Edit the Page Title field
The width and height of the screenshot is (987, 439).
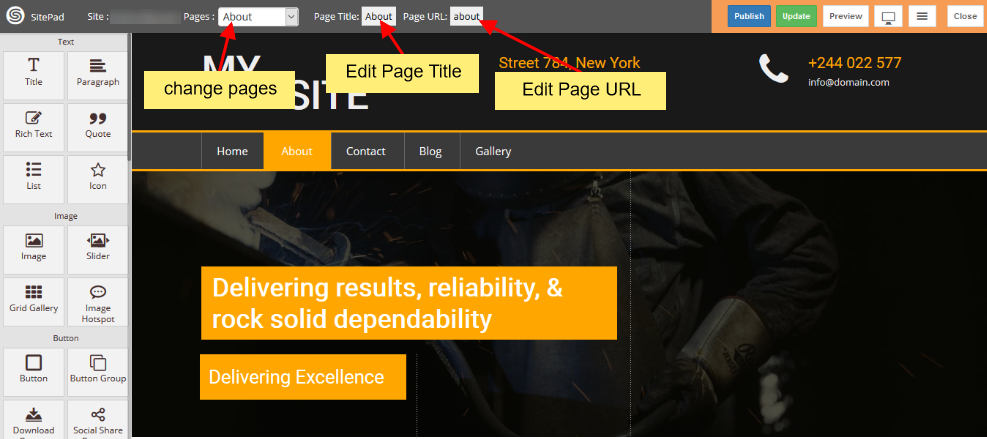378,17
